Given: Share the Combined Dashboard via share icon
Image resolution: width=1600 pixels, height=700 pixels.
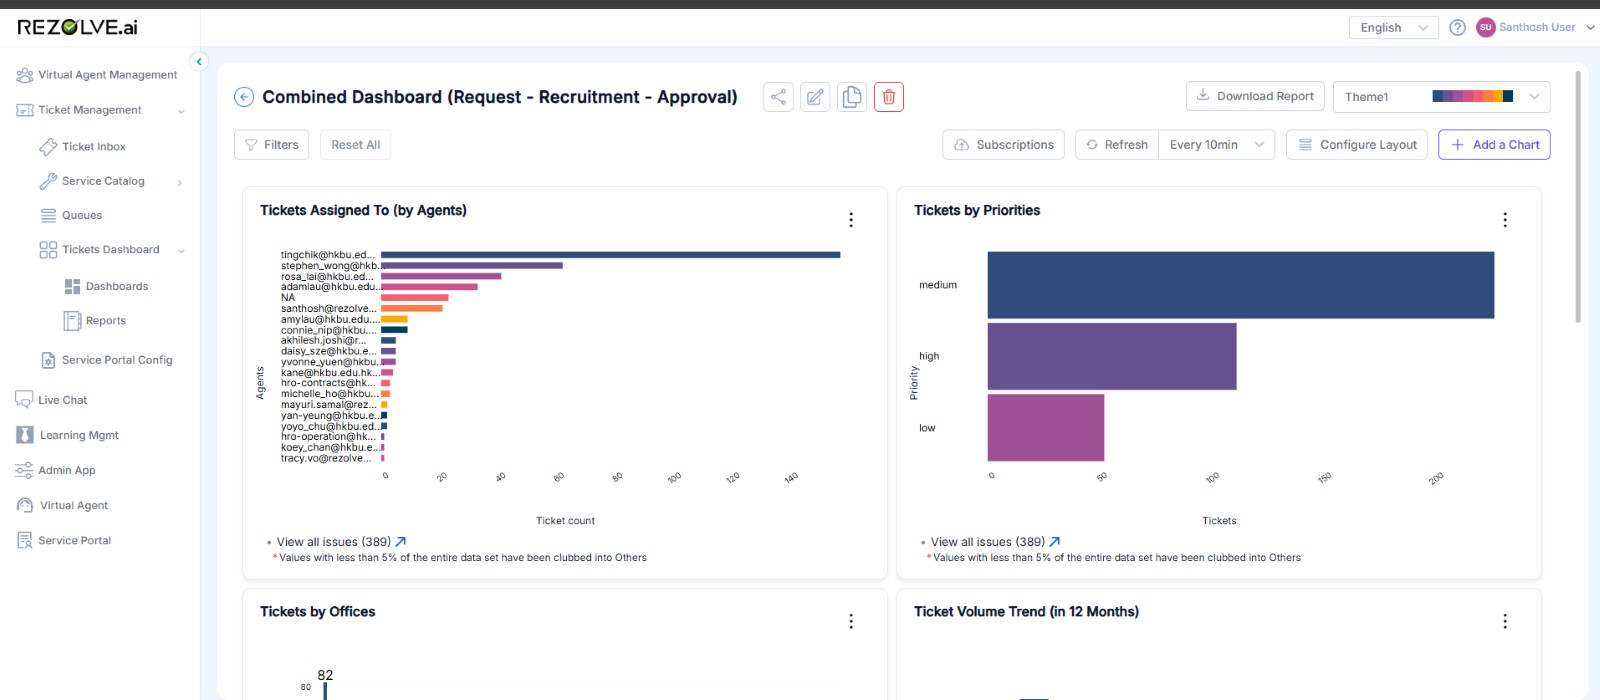Looking at the screenshot, I should tap(778, 97).
